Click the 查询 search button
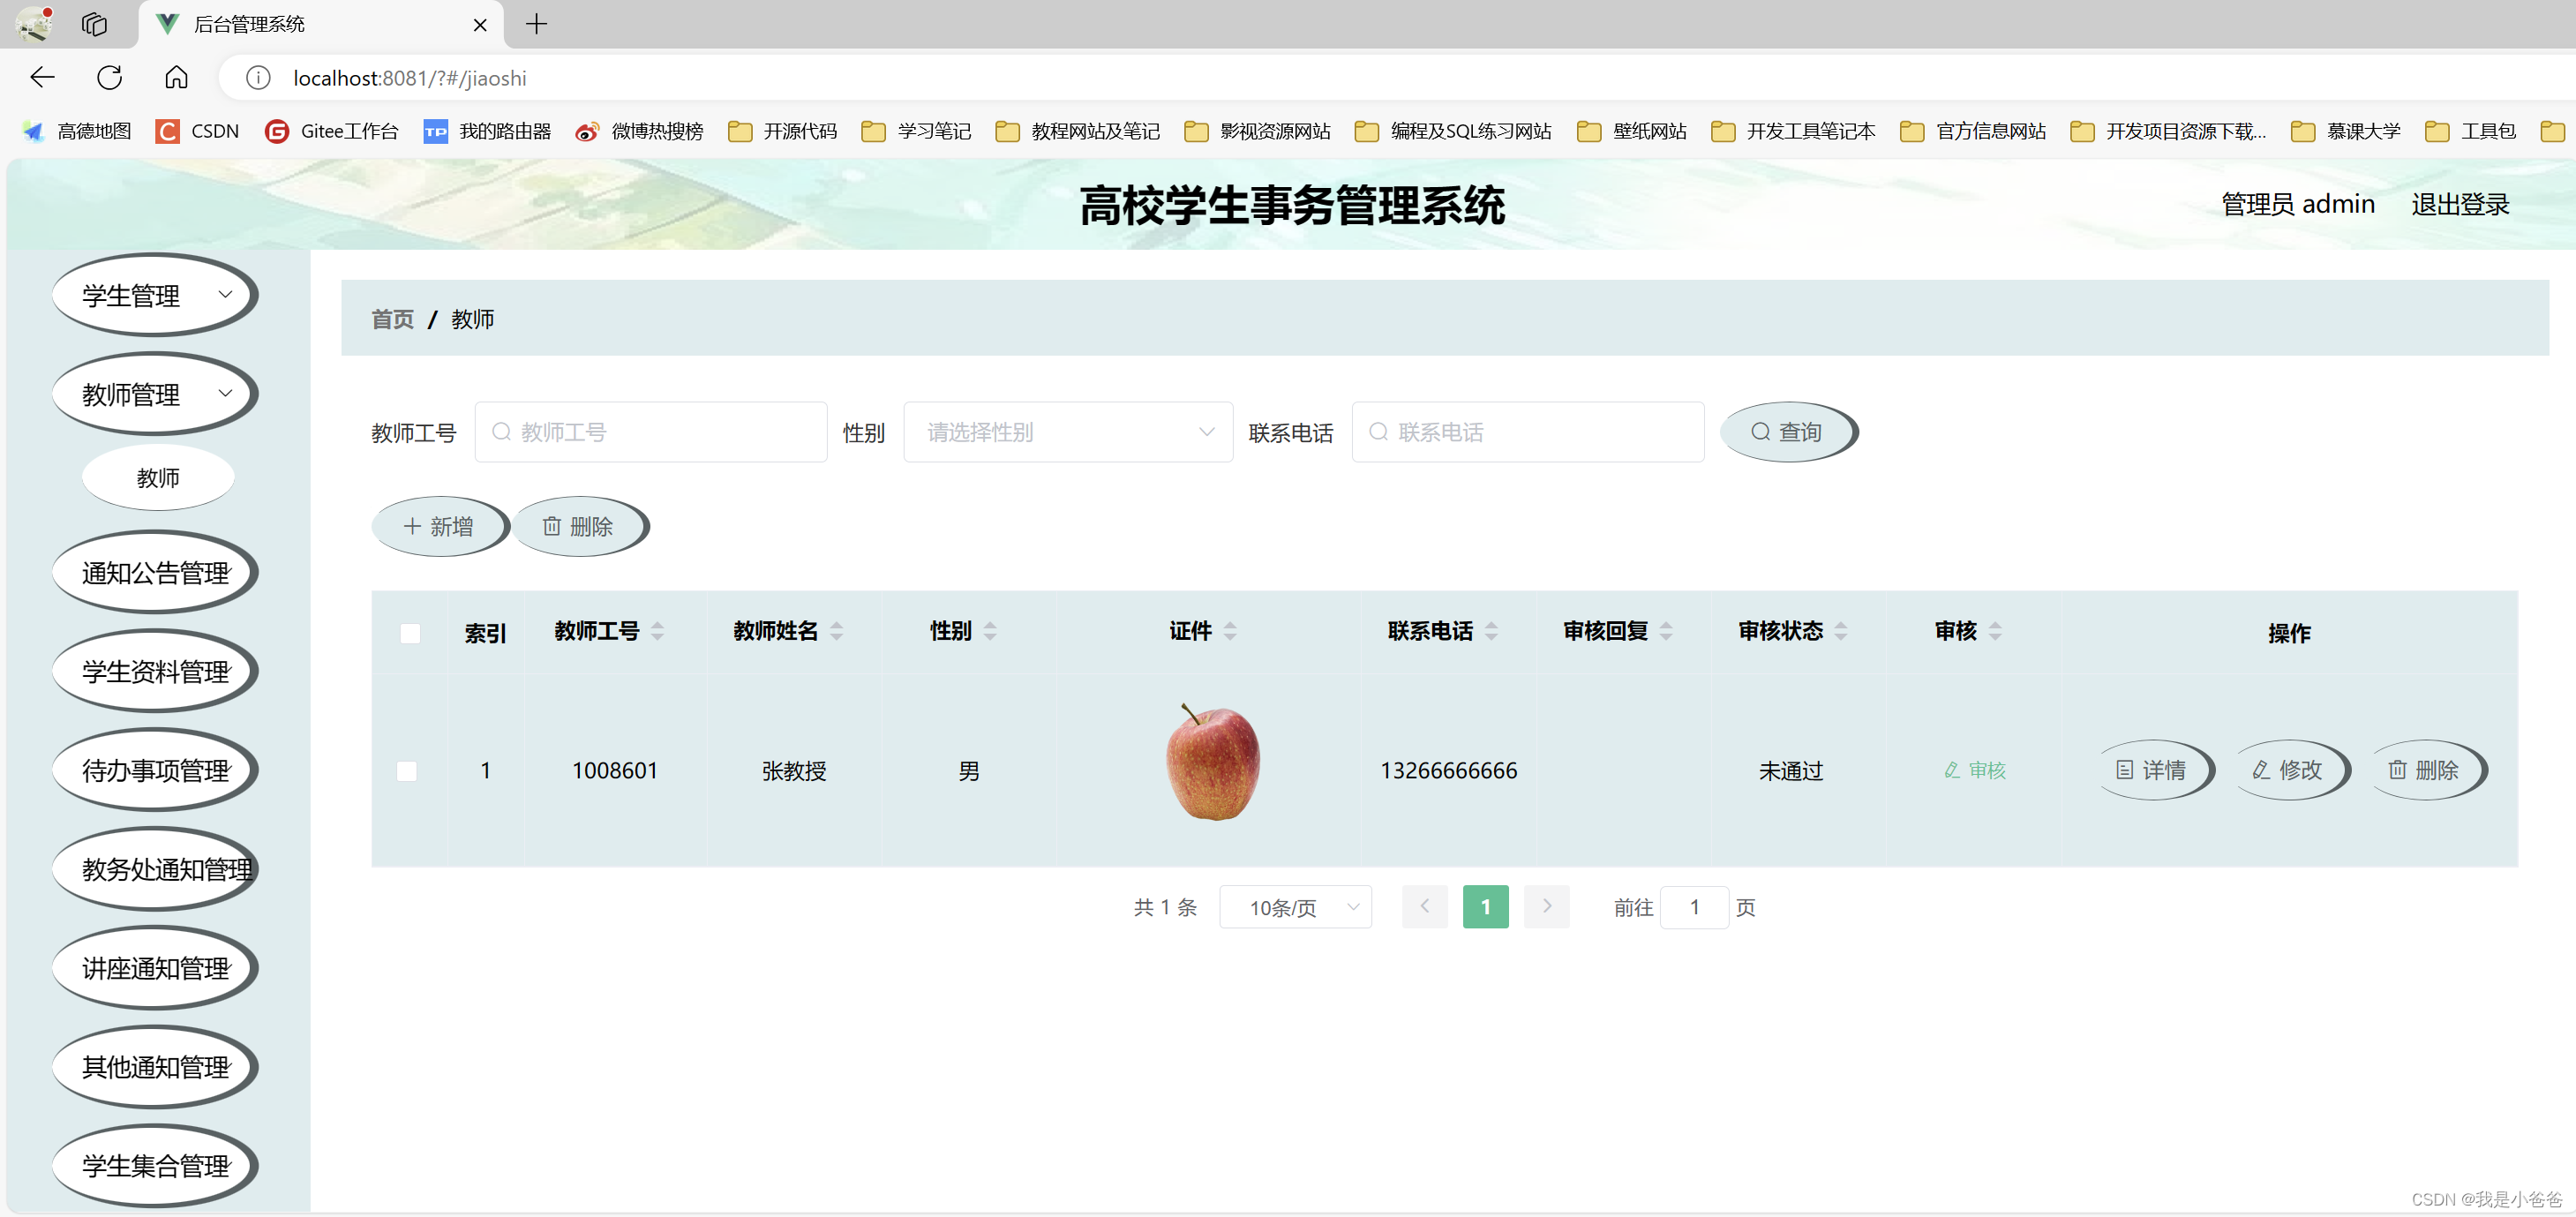 pyautogui.click(x=1786, y=432)
